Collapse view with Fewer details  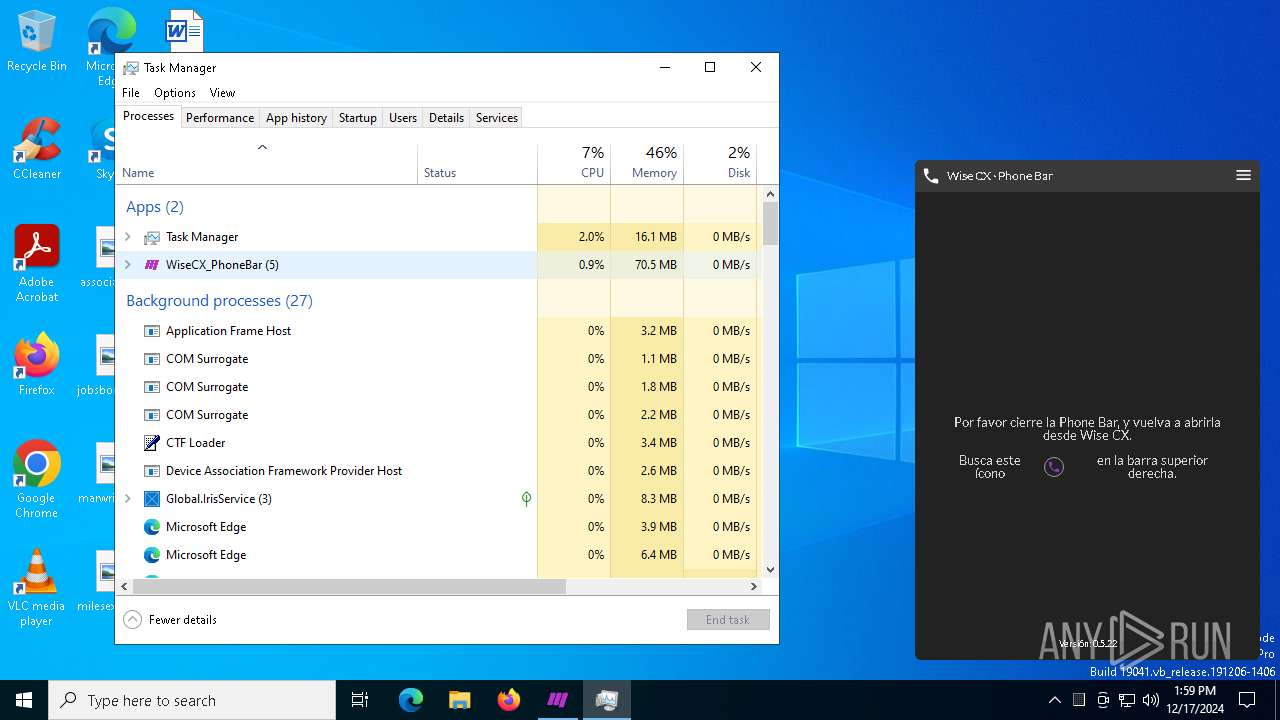[x=170, y=620]
